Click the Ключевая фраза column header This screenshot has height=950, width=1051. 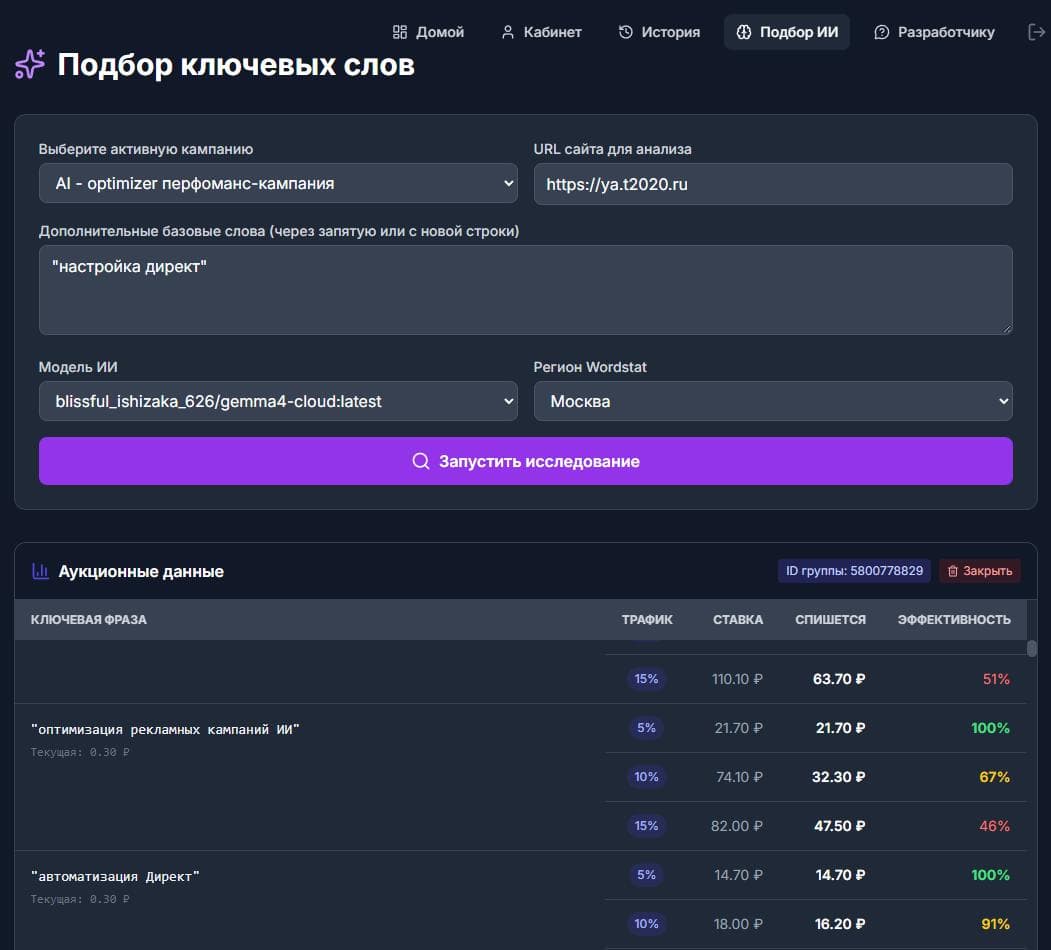point(88,619)
